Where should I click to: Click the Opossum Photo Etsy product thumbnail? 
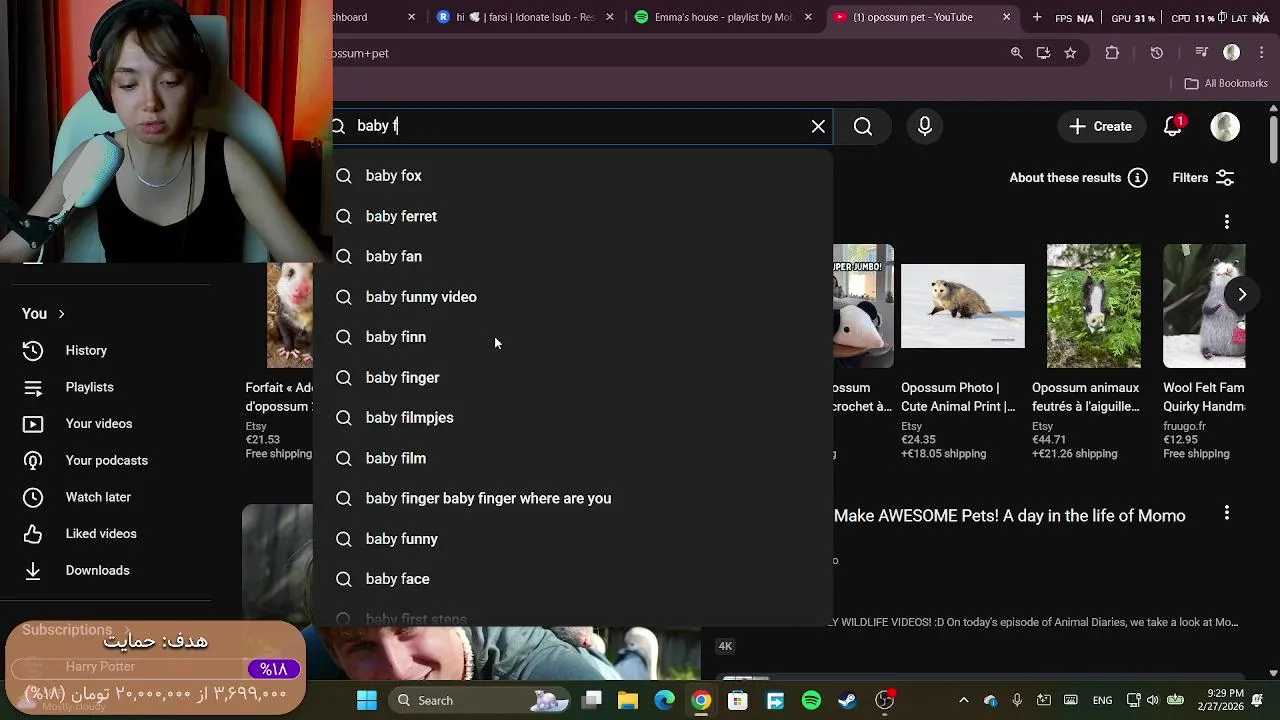point(963,306)
